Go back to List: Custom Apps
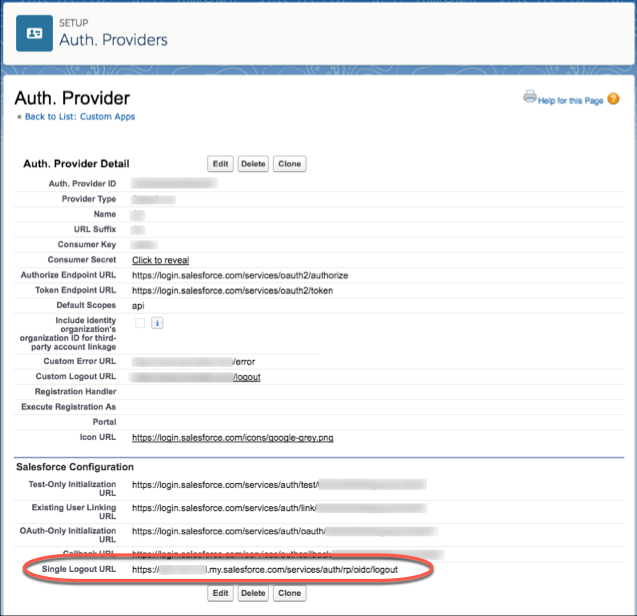The width and height of the screenshot is (637, 616). click(78, 117)
